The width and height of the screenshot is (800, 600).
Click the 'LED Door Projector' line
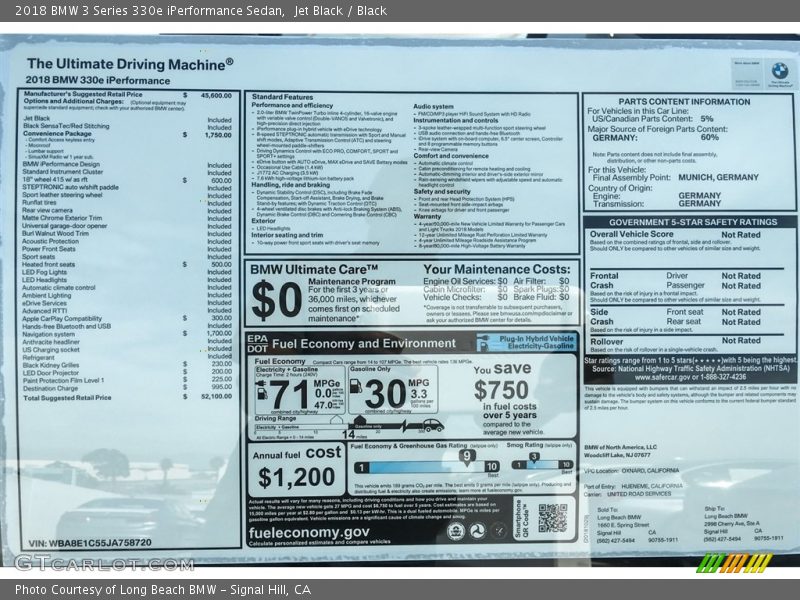click(51, 372)
